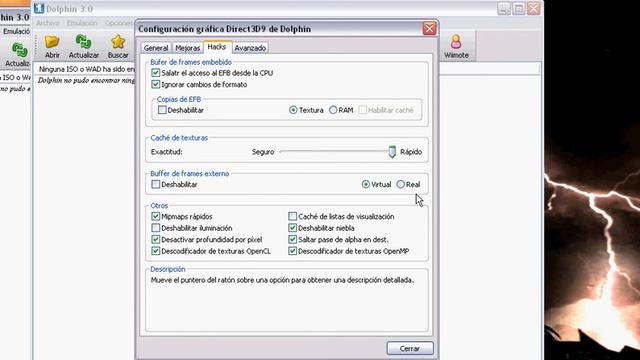Minimize the Dolphin 3.0 window
This screenshot has height=360, width=640.
tap(503, 8)
